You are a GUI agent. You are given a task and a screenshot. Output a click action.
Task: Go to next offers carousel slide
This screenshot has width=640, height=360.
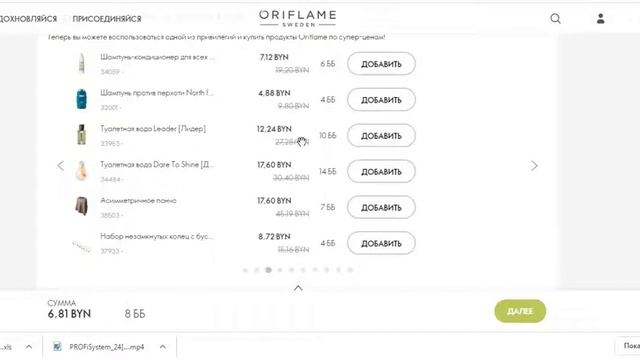coord(534,166)
